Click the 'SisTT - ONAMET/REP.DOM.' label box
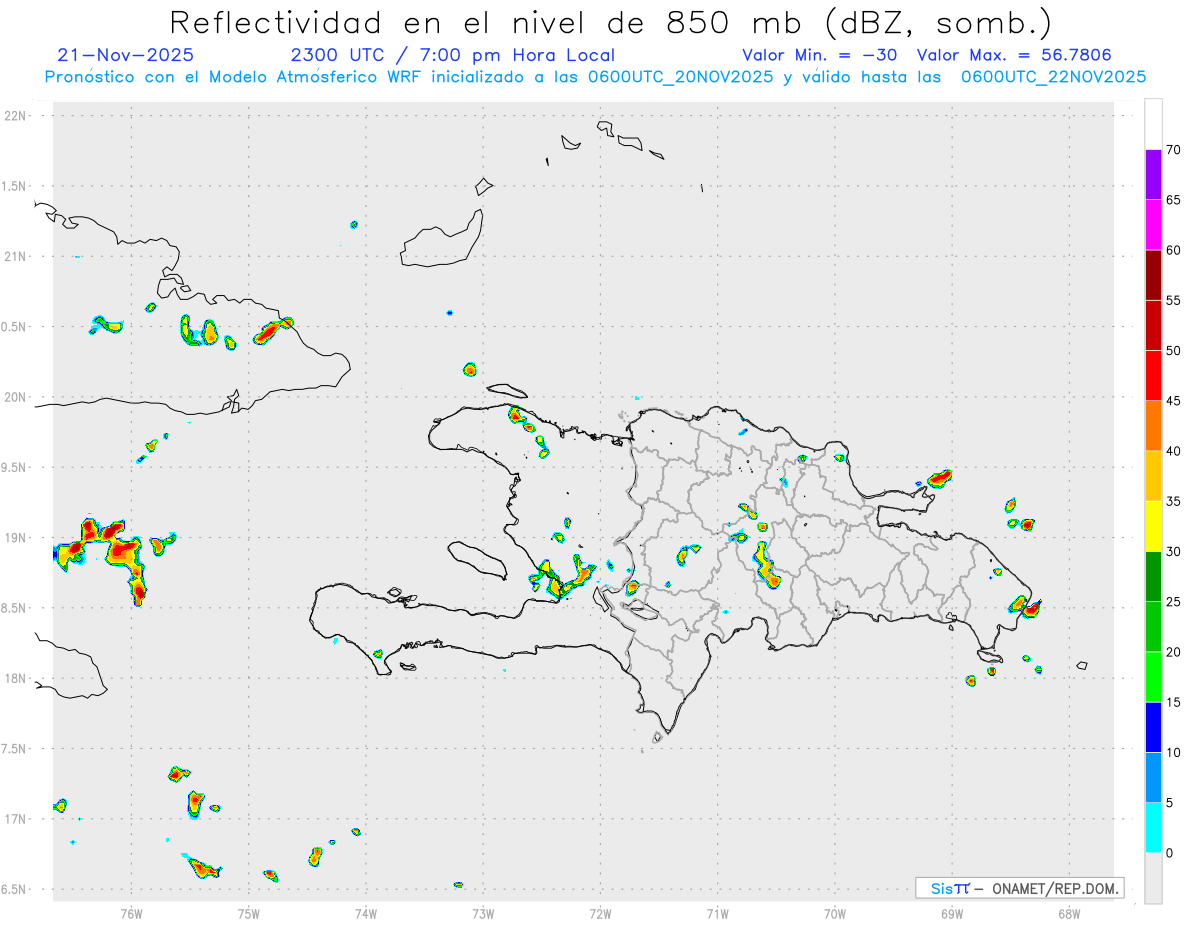Viewport: 1200px width, 927px height. tap(1019, 888)
